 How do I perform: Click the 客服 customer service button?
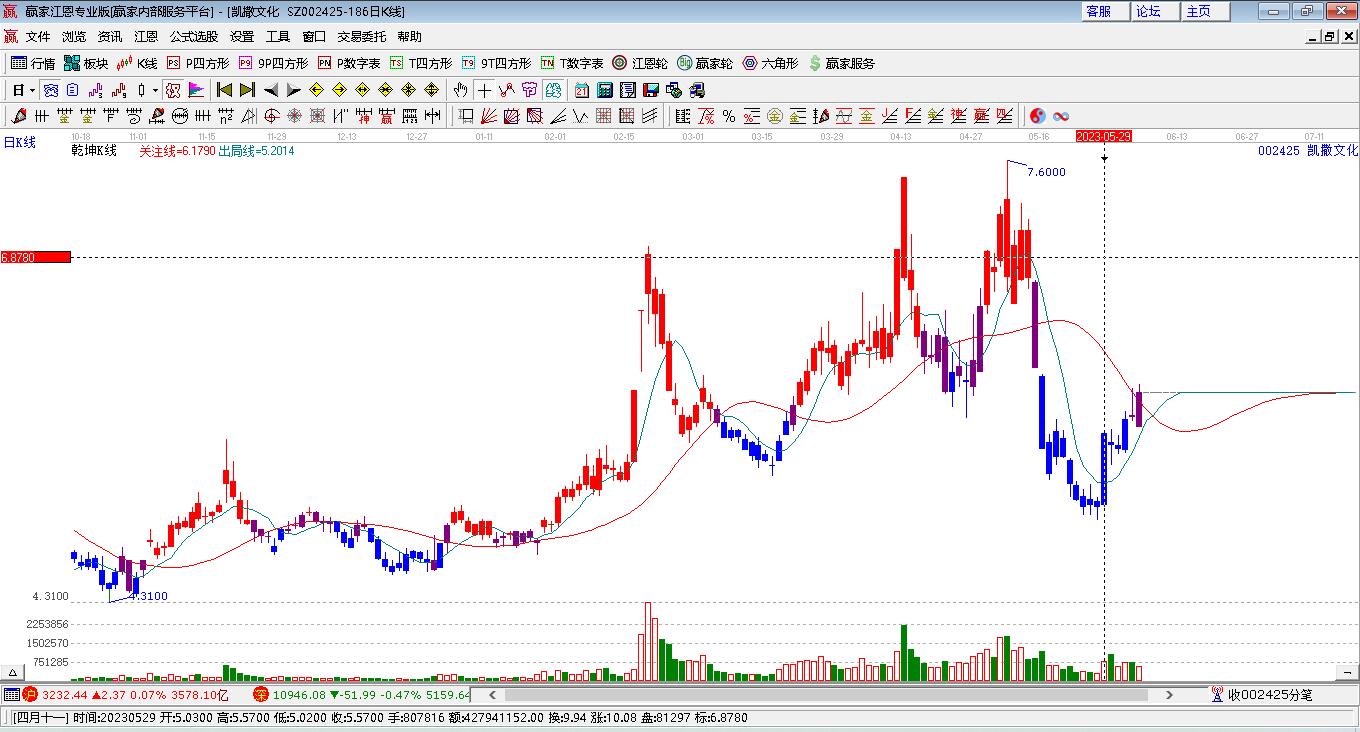point(1105,11)
